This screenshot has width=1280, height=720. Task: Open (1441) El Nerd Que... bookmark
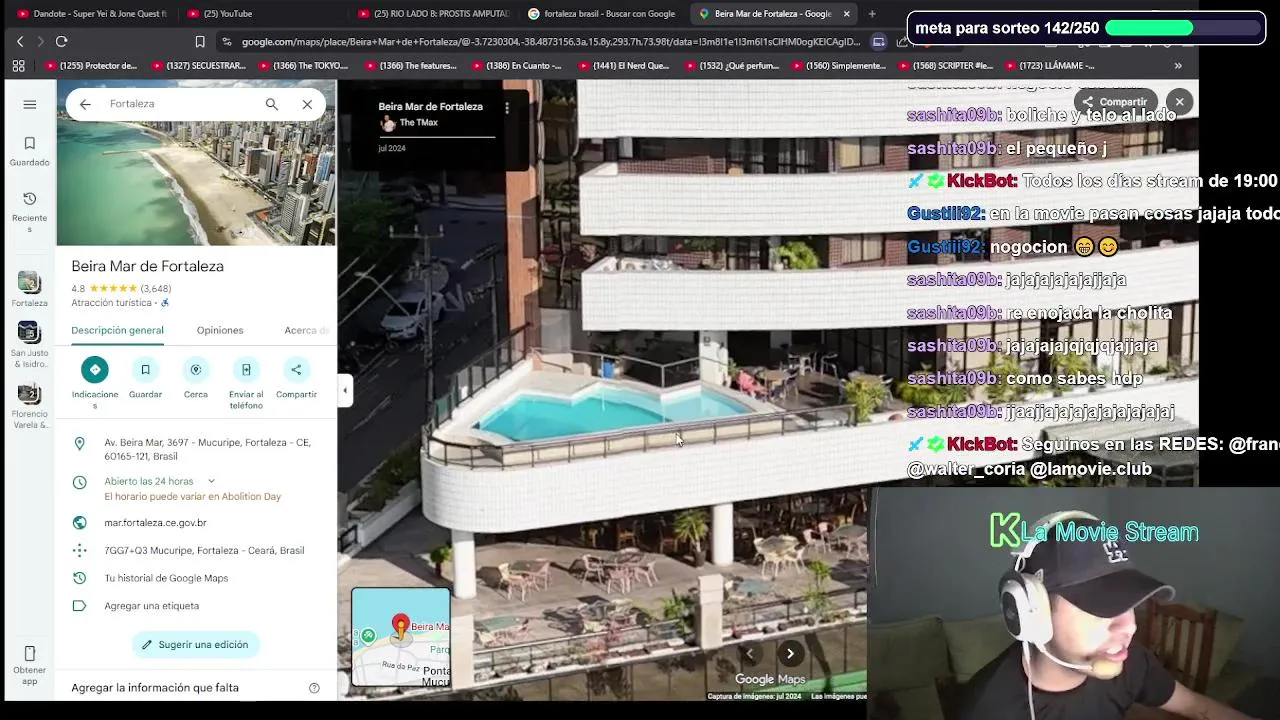(623, 66)
